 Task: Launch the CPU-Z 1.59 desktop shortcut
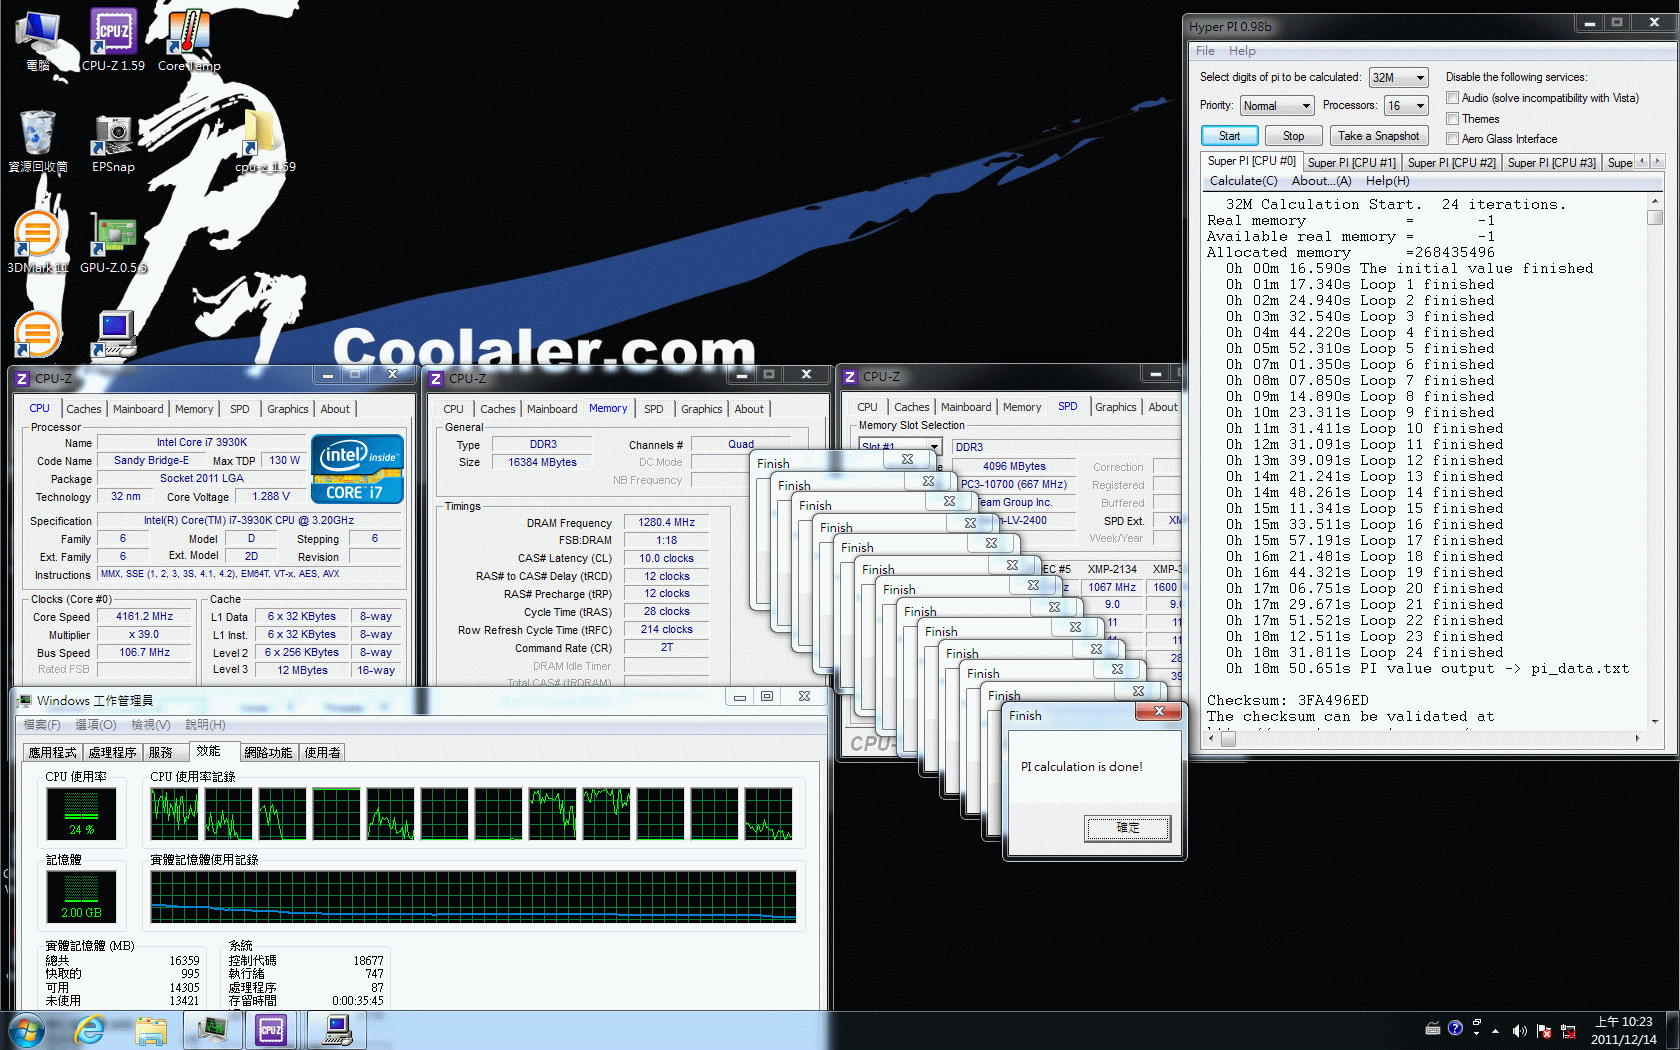tap(113, 41)
